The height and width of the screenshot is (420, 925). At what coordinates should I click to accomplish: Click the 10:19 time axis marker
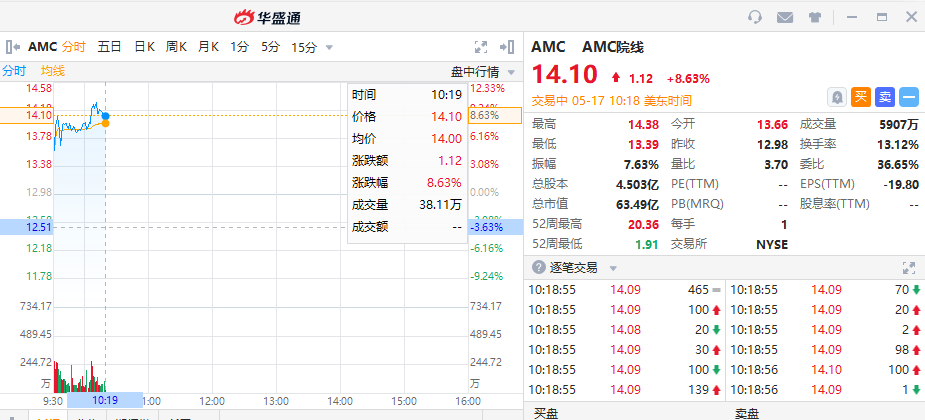105,400
